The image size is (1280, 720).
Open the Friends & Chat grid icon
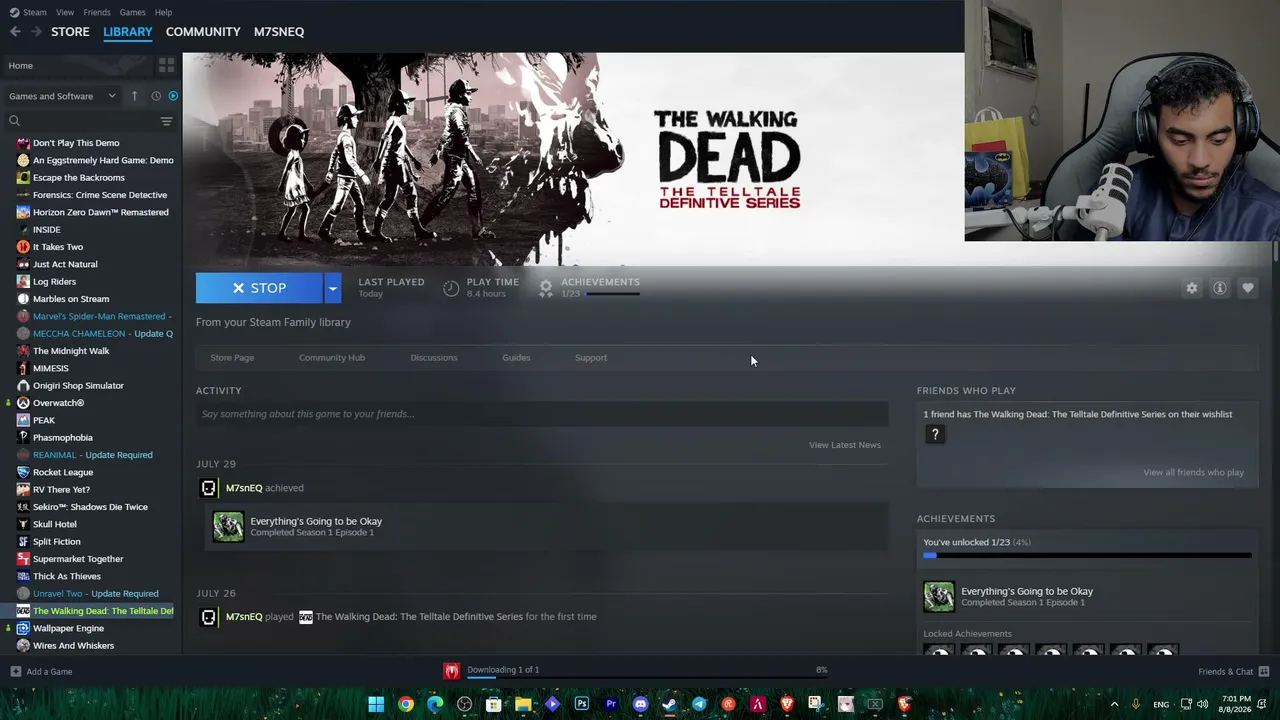(1264, 671)
